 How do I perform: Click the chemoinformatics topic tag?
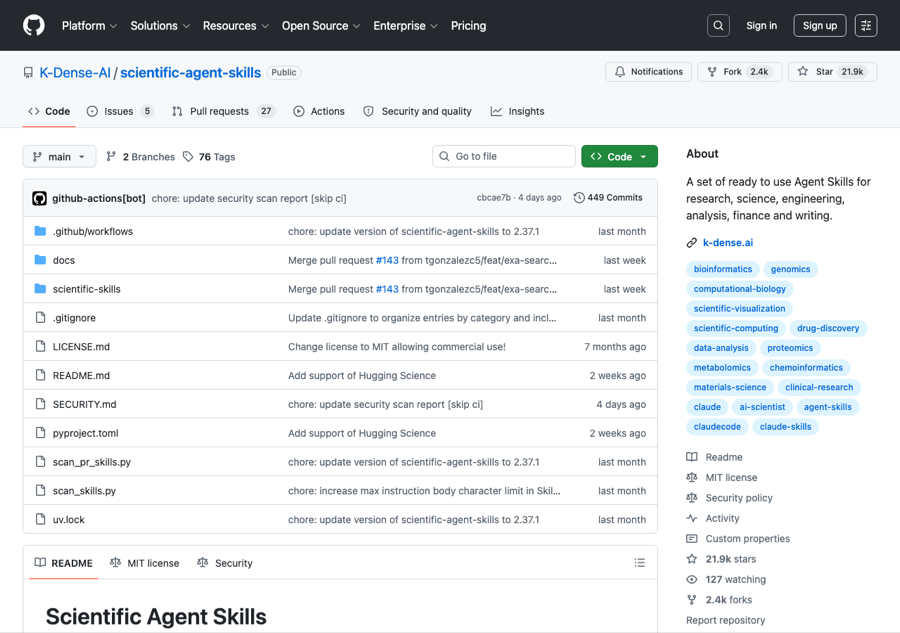(806, 367)
